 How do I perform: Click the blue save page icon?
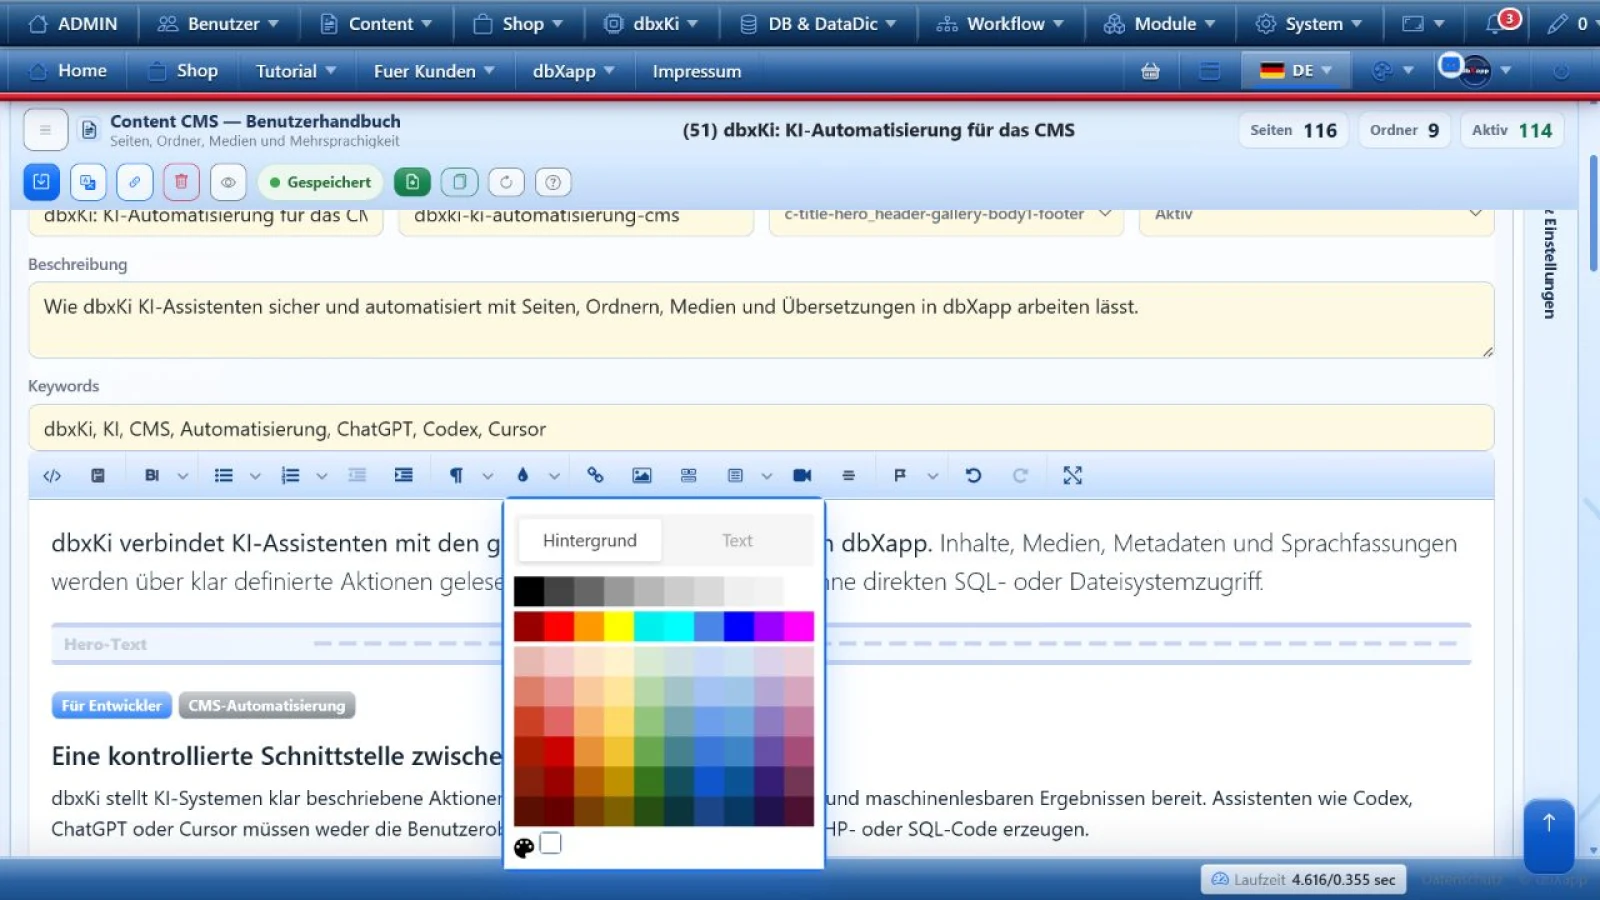(x=41, y=182)
